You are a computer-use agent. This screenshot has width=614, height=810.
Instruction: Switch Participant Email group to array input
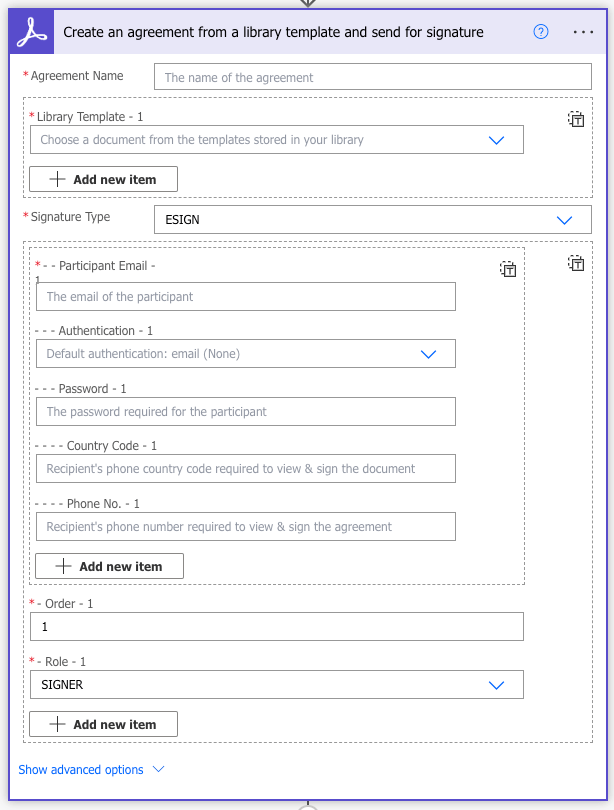pos(508,269)
